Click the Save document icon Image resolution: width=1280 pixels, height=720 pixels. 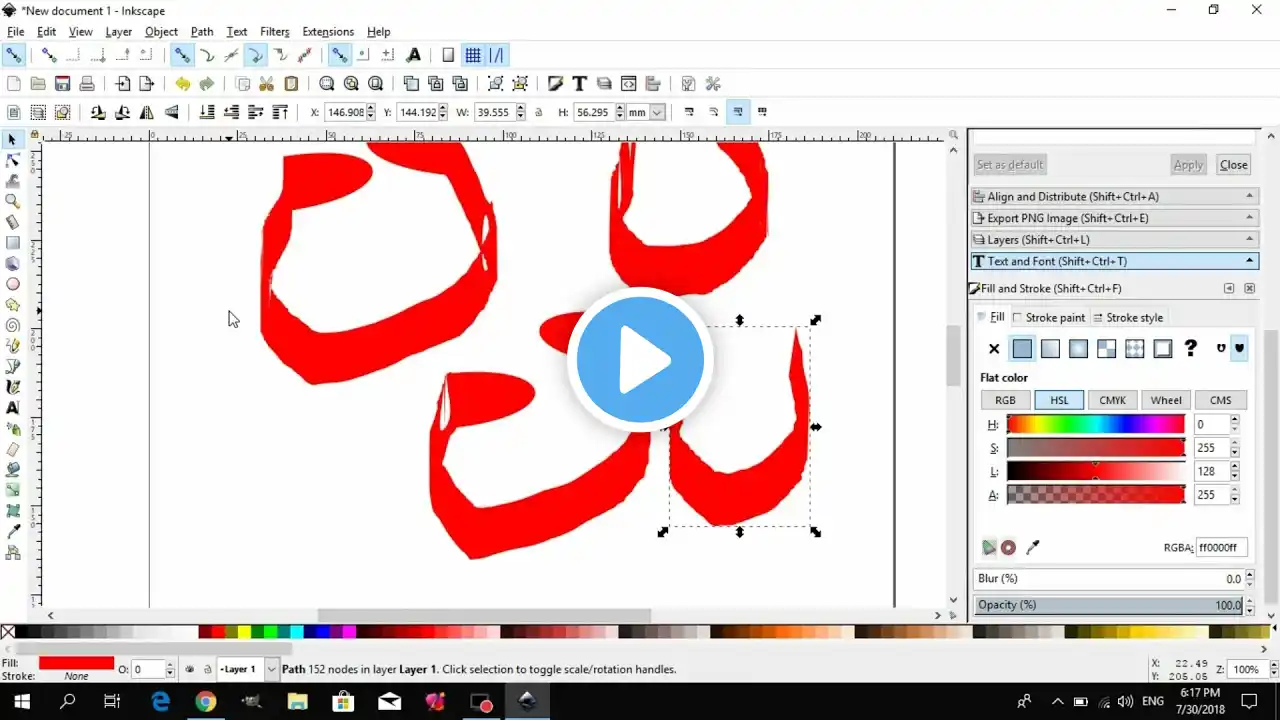point(62,84)
